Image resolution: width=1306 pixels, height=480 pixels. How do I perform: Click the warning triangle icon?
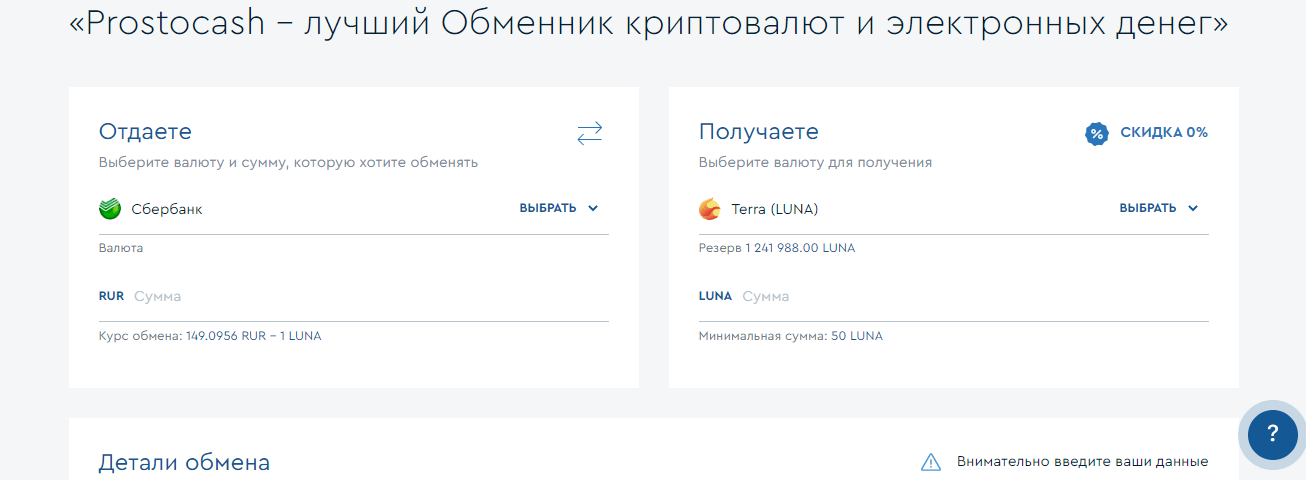(931, 462)
